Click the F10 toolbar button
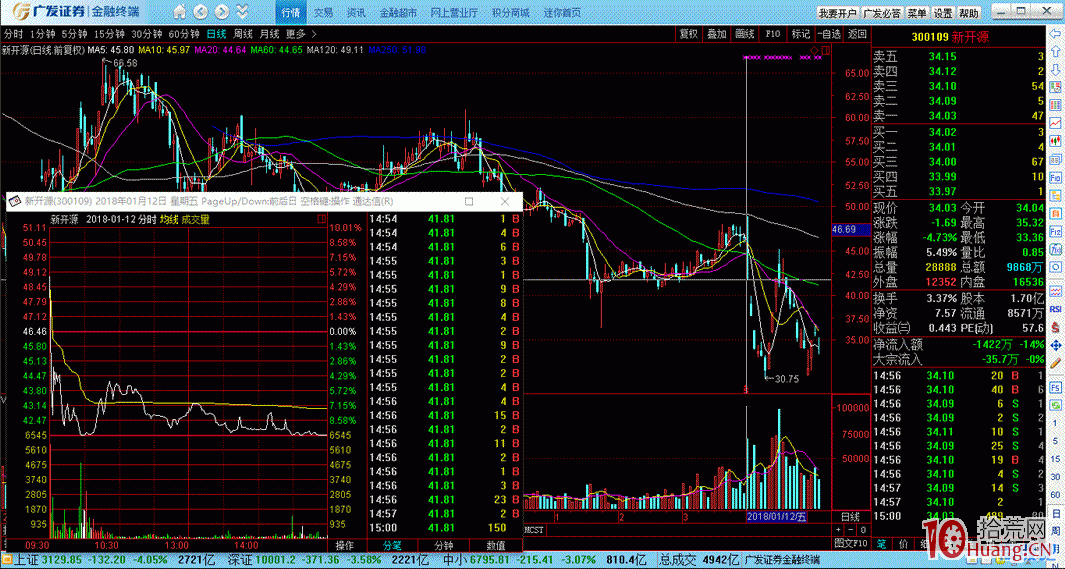Viewport: 1065px width, 569px height. [x=773, y=33]
